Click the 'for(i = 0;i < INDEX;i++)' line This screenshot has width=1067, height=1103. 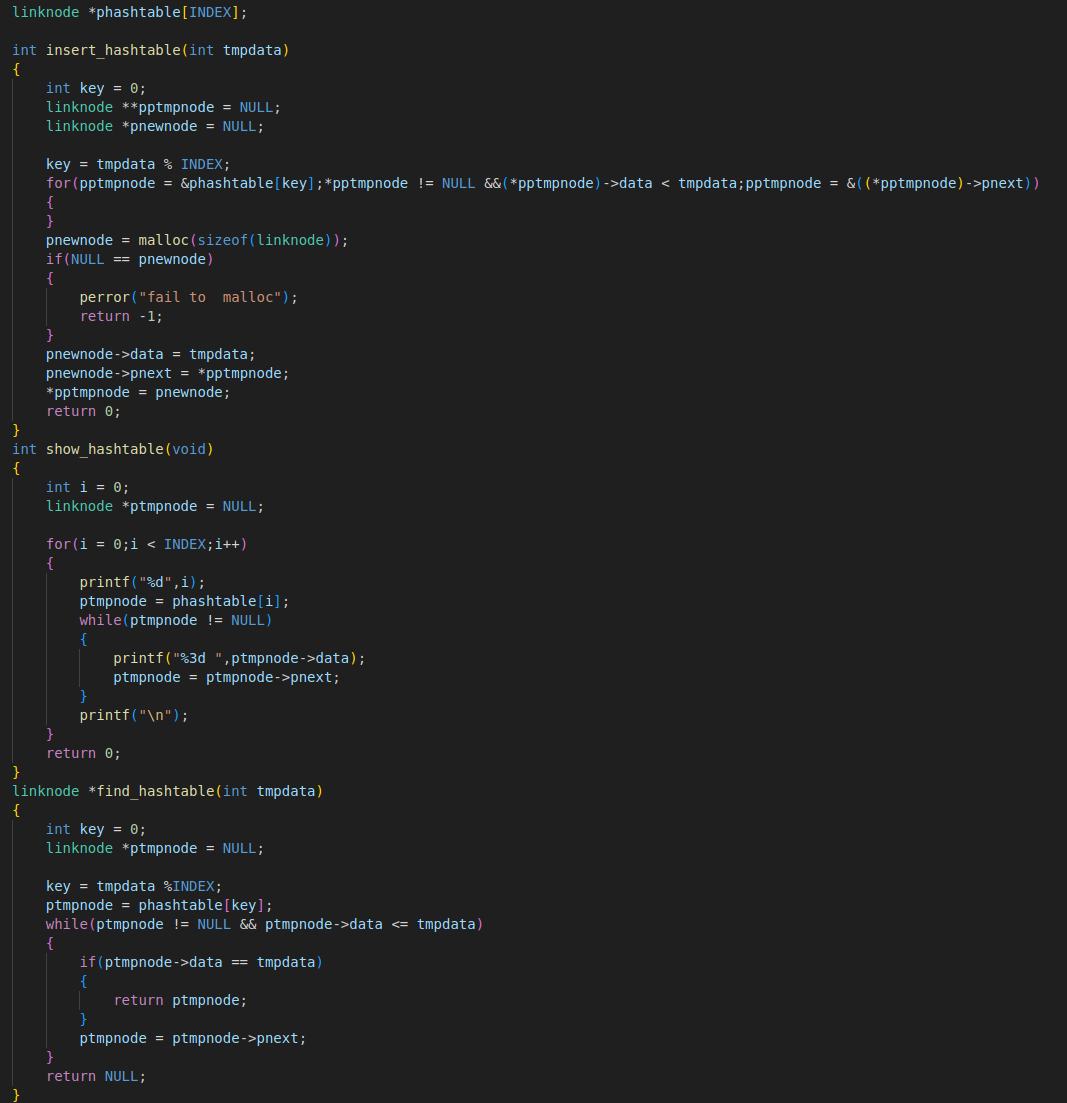pos(146,544)
